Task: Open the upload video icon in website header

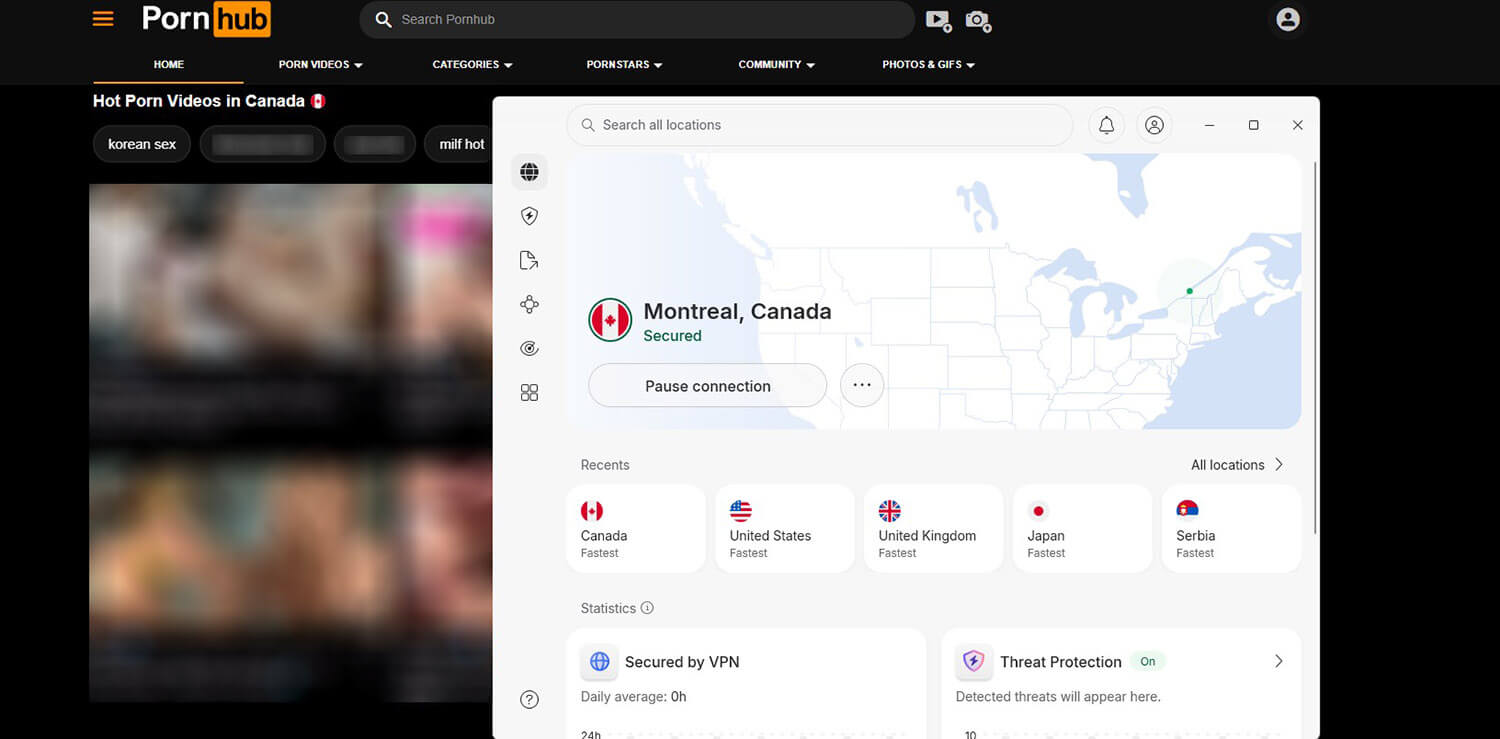Action: [x=938, y=20]
